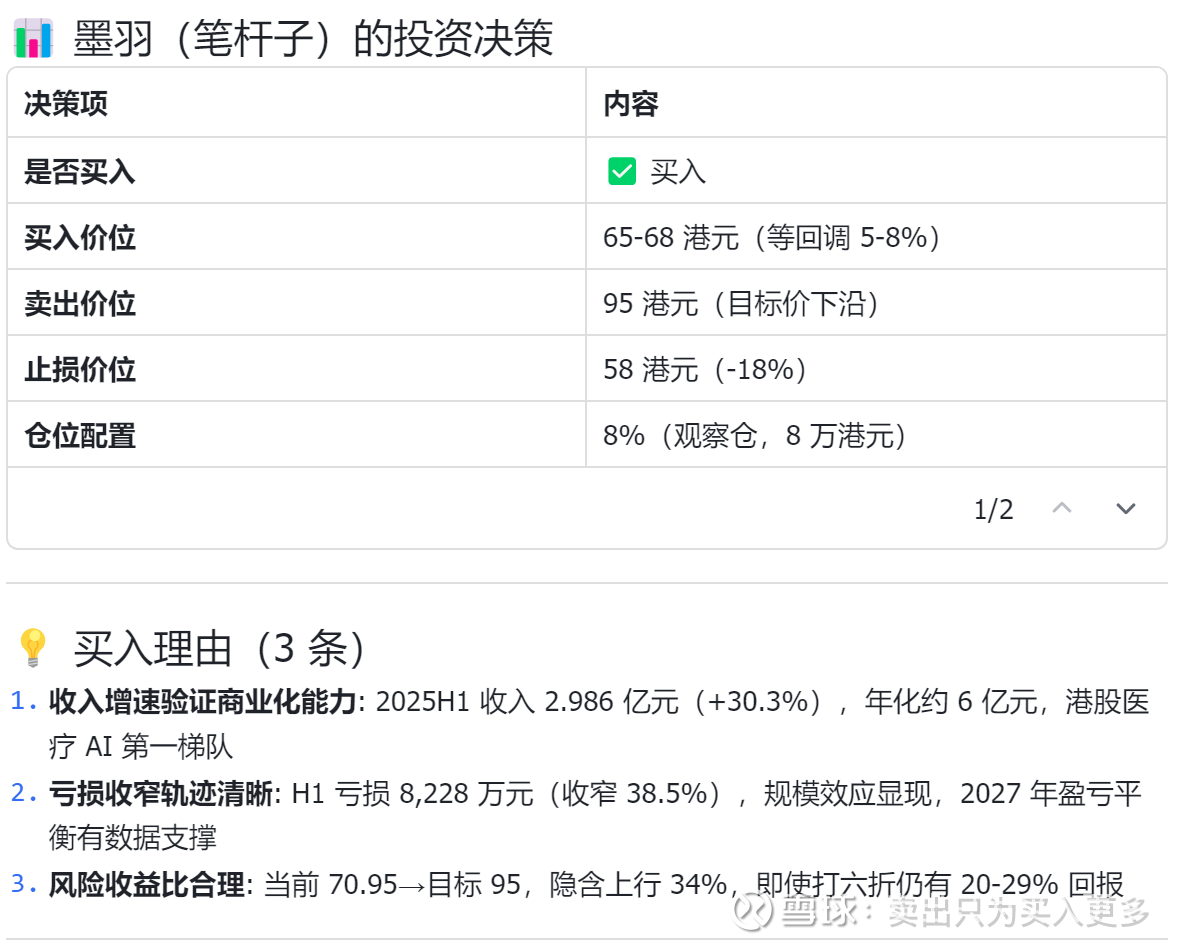Click the 收入增速验证商业化能力 bold reason text

(202, 702)
